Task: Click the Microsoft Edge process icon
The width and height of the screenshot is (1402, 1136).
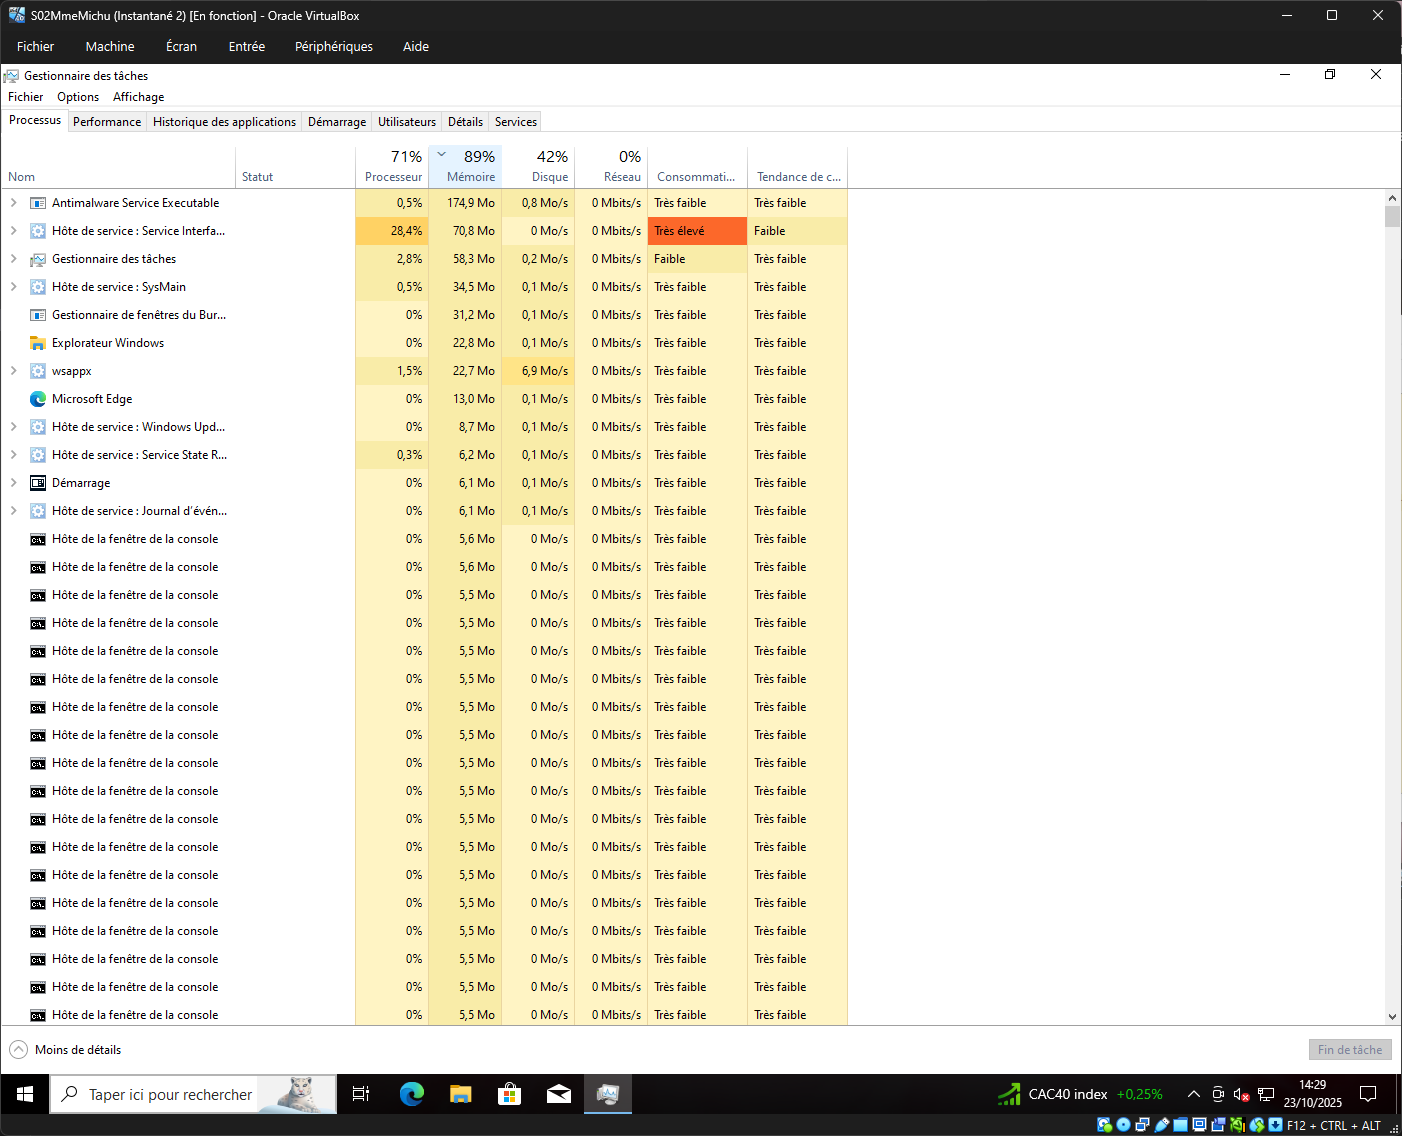Action: (38, 399)
